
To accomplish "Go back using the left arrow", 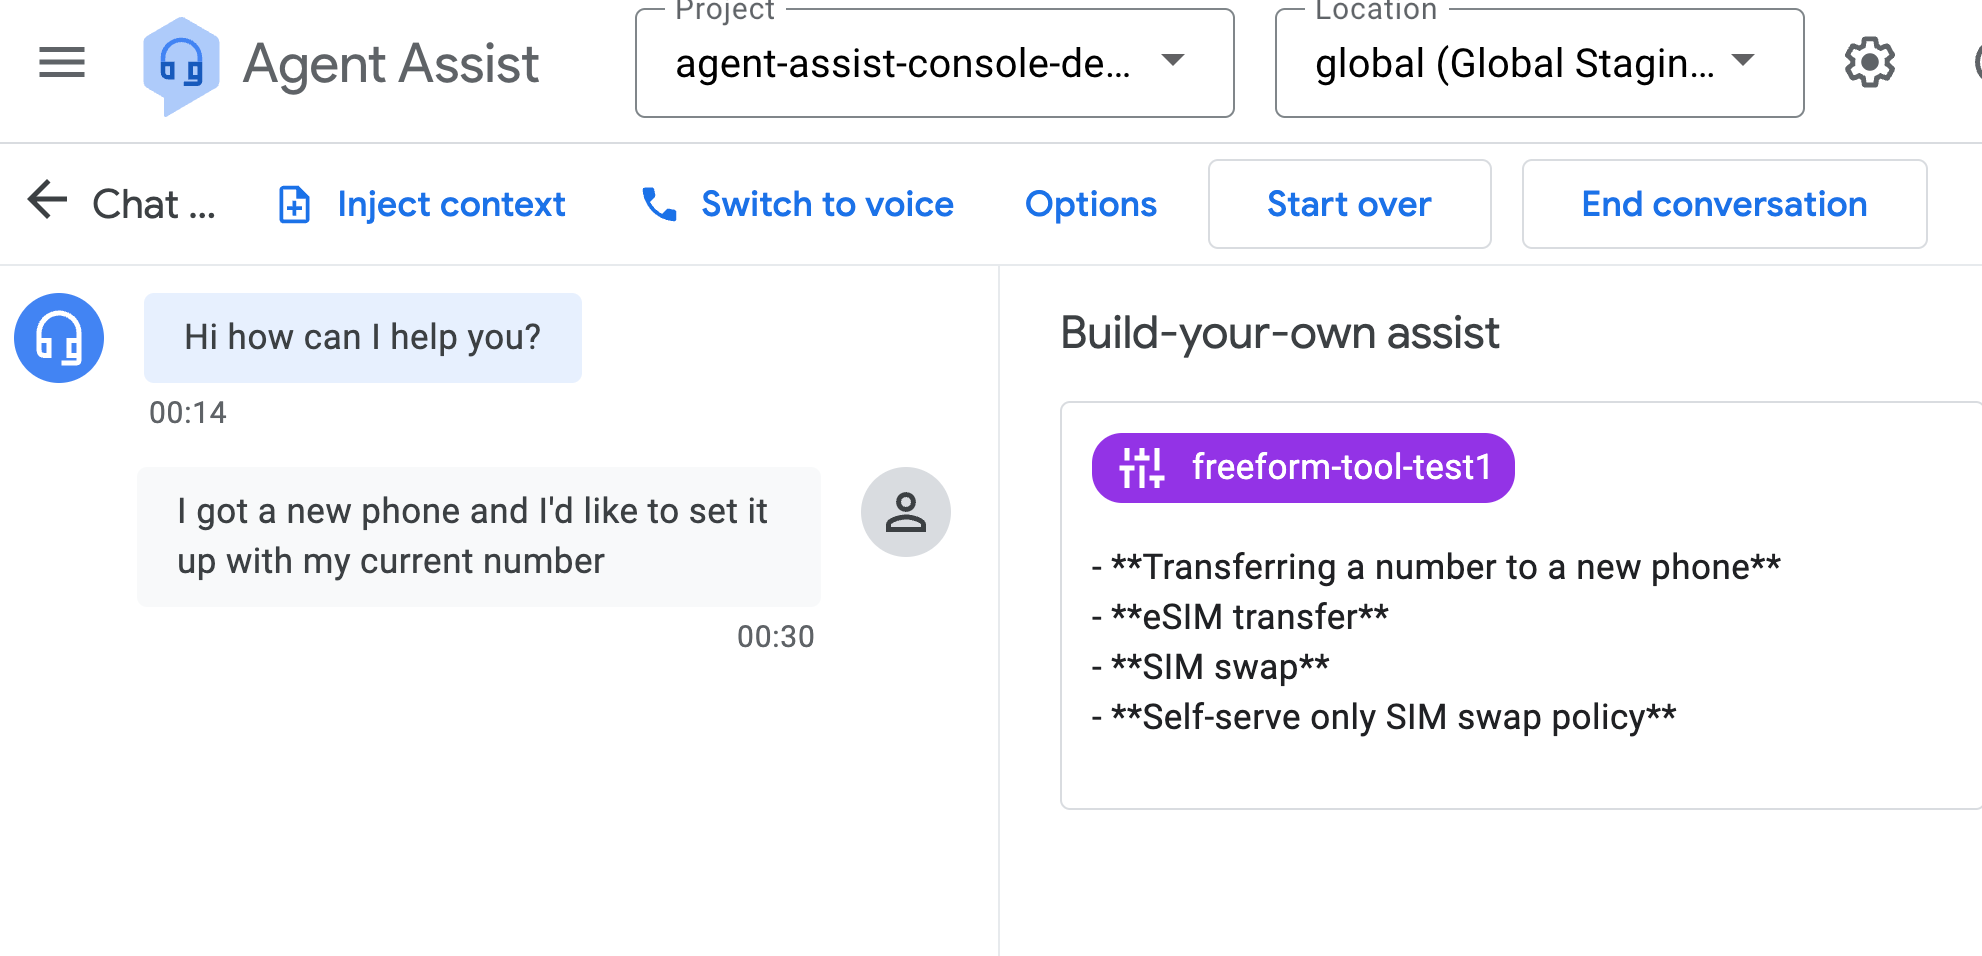I will (46, 200).
